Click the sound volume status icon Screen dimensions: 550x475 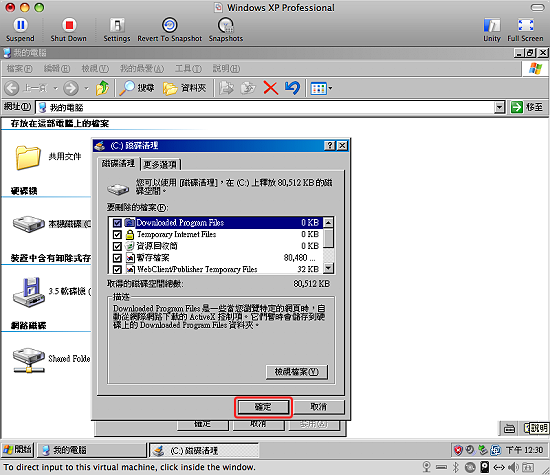click(513, 467)
